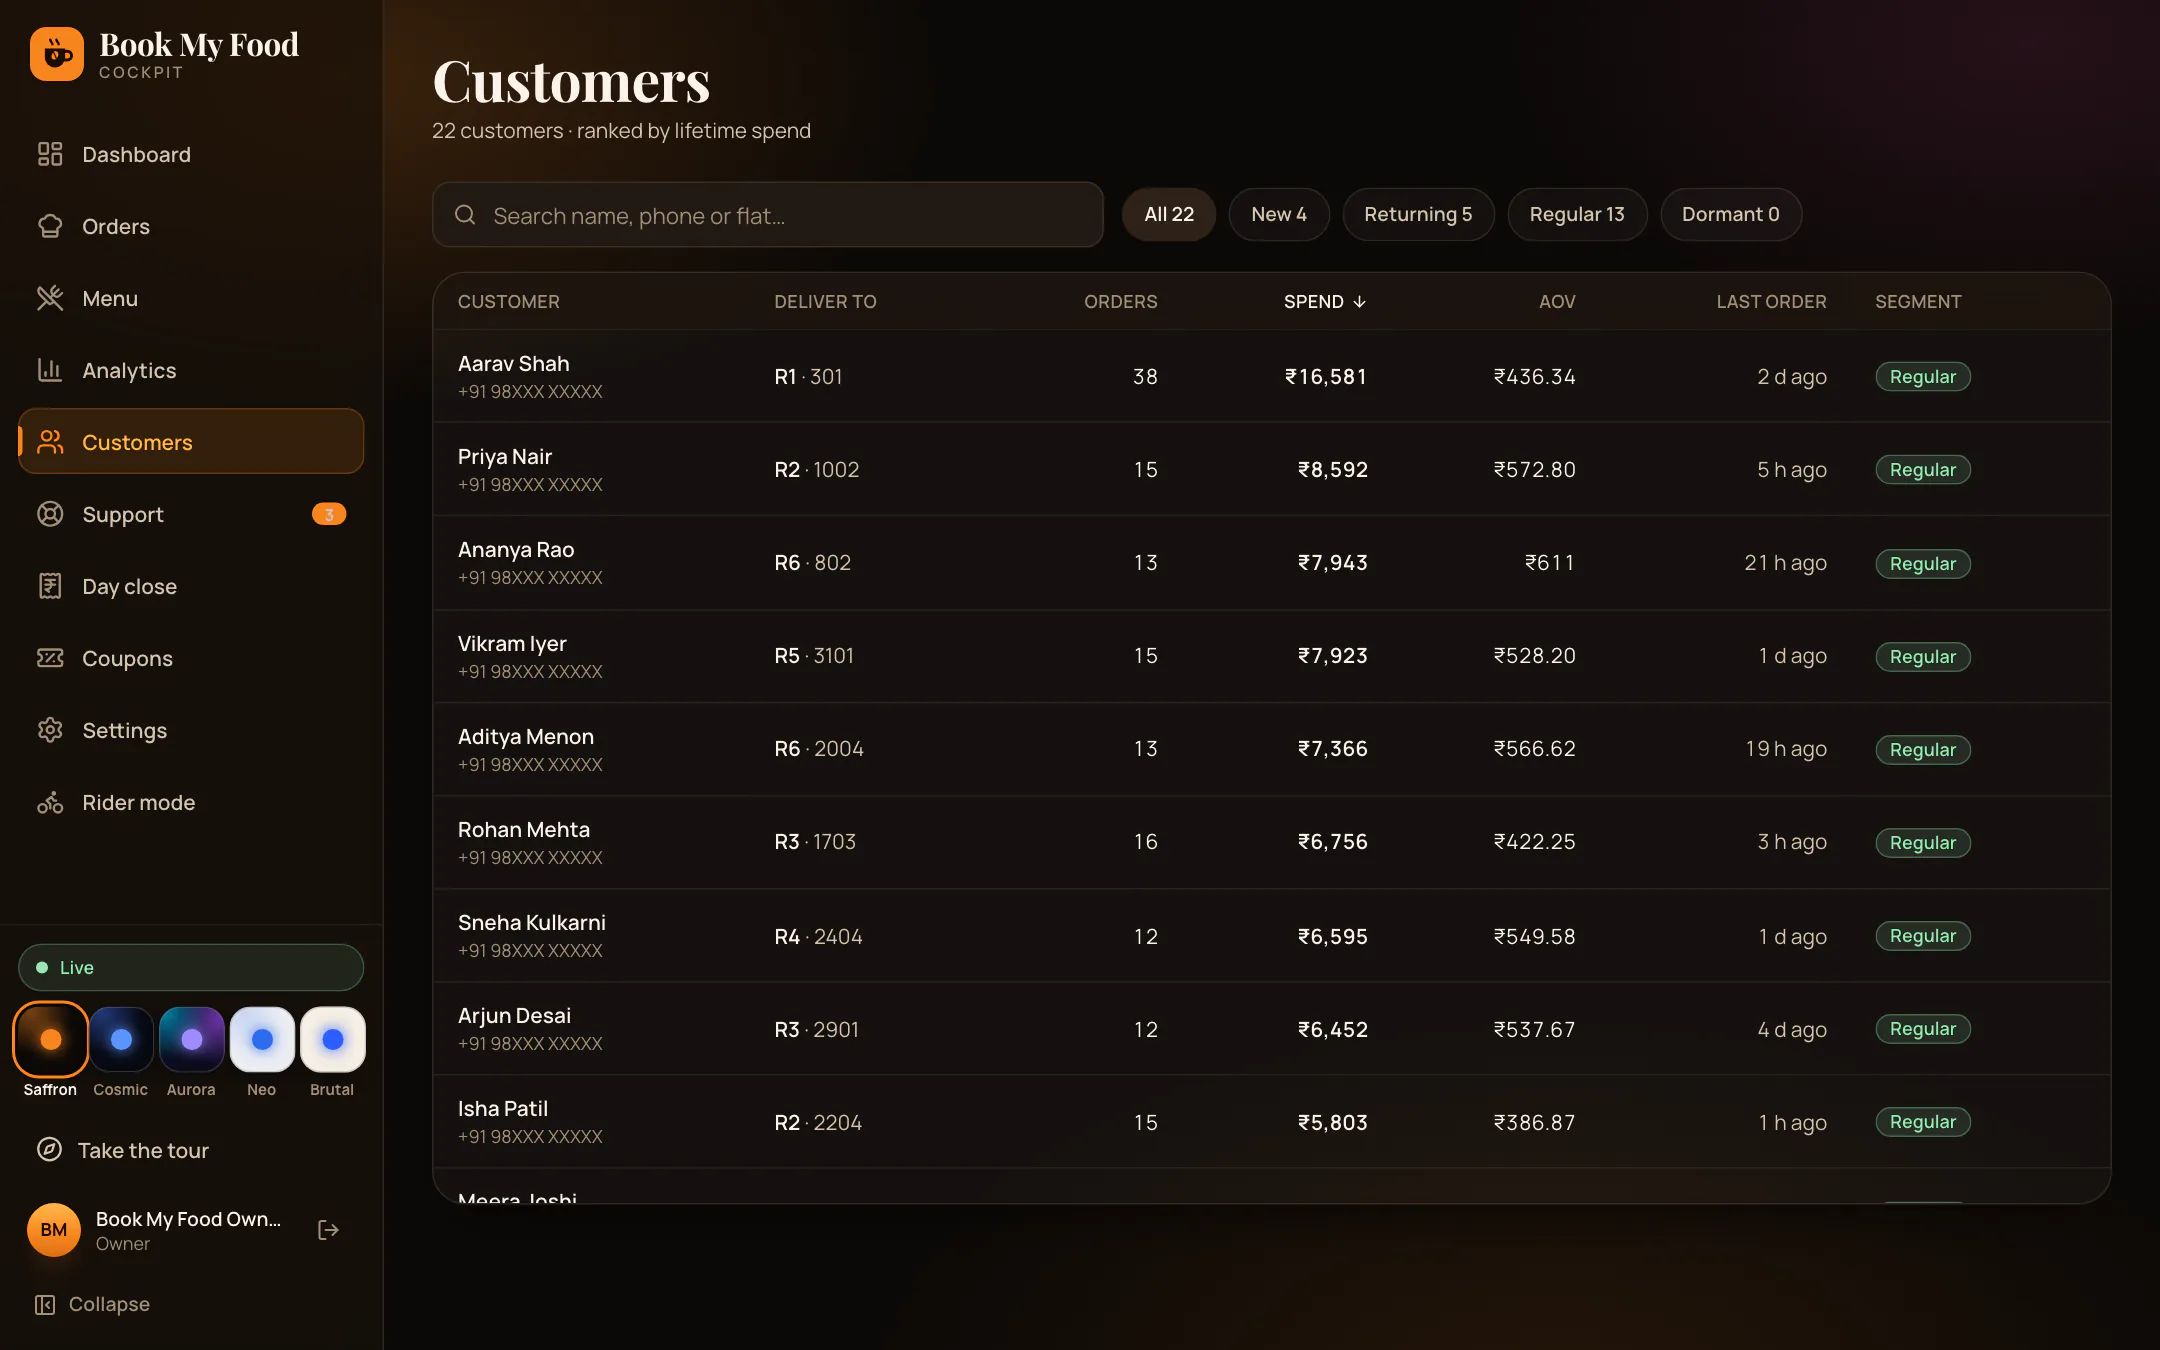Click the search magnifier icon
Viewport: 2160px width, 1350px height.
click(x=465, y=215)
